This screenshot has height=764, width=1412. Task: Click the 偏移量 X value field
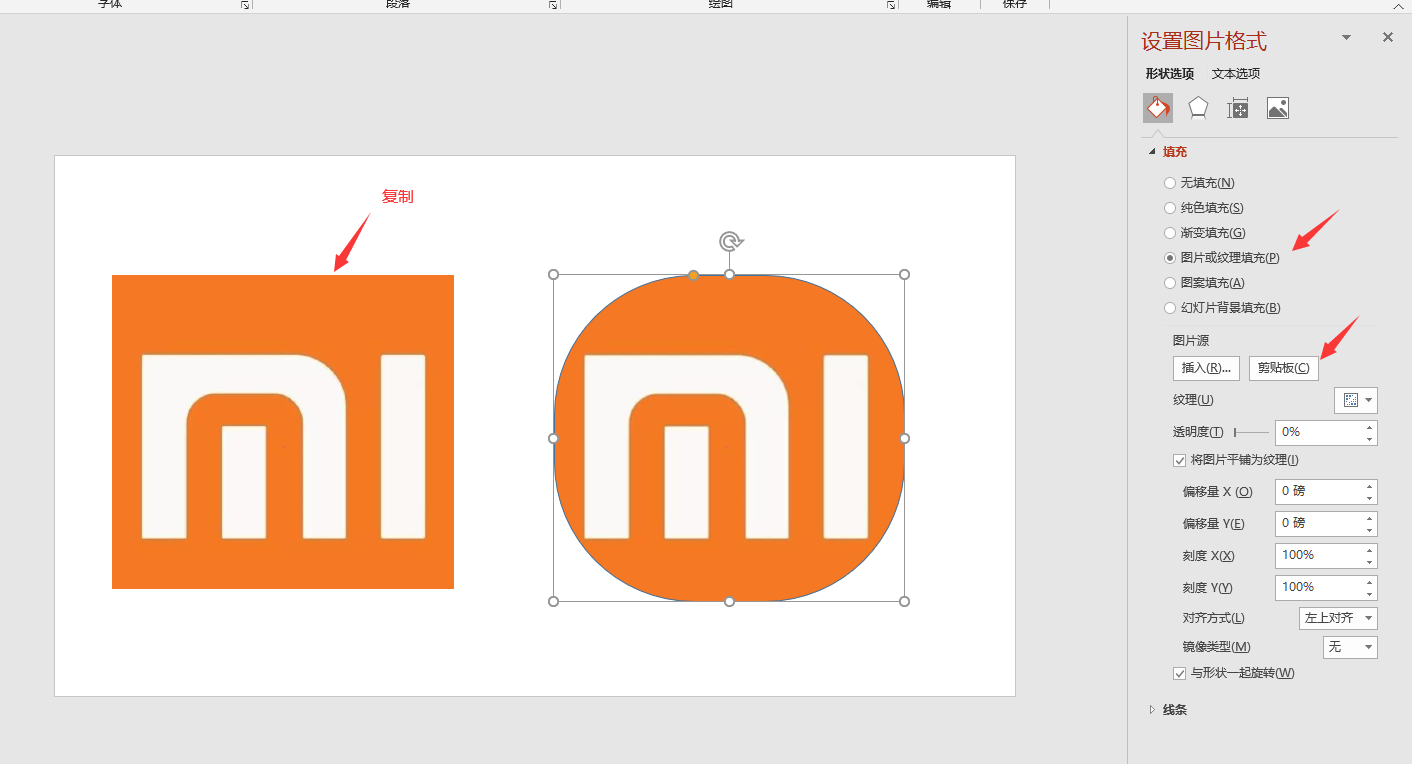coord(1317,491)
